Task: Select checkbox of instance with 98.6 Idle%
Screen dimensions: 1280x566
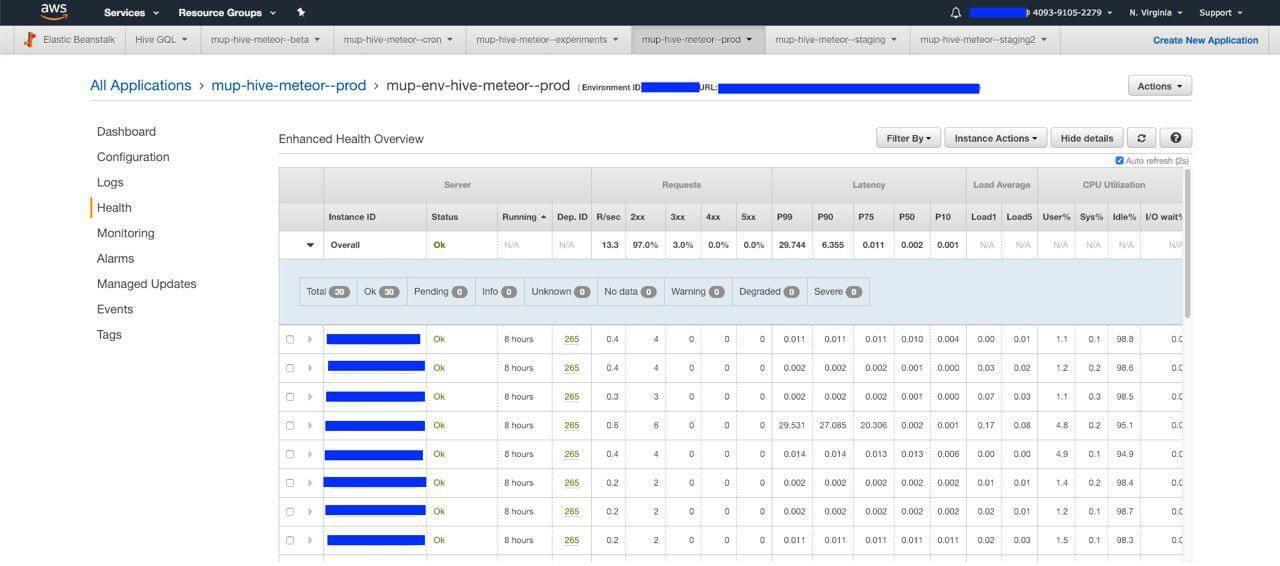Action: click(x=290, y=368)
